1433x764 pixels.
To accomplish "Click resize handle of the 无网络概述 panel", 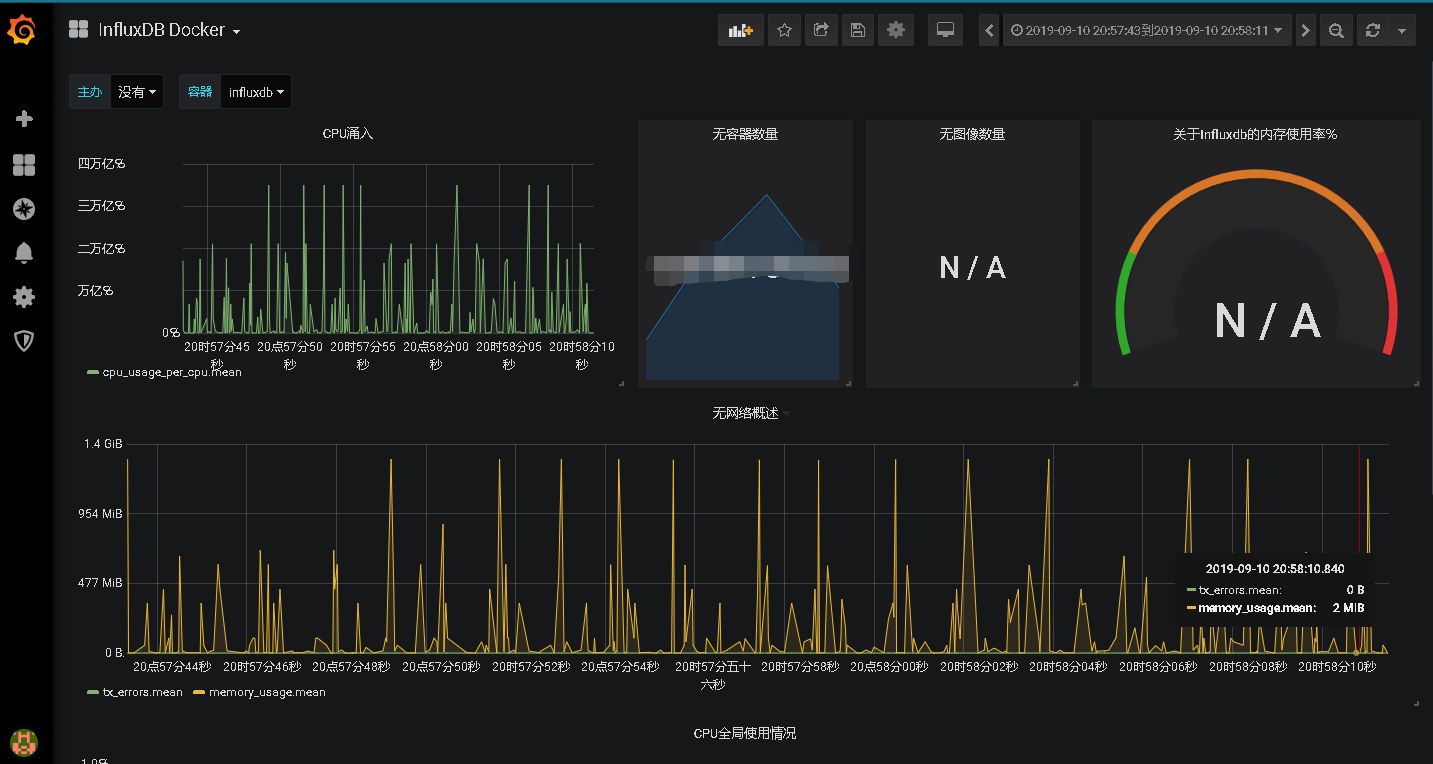I will 1416,703.
